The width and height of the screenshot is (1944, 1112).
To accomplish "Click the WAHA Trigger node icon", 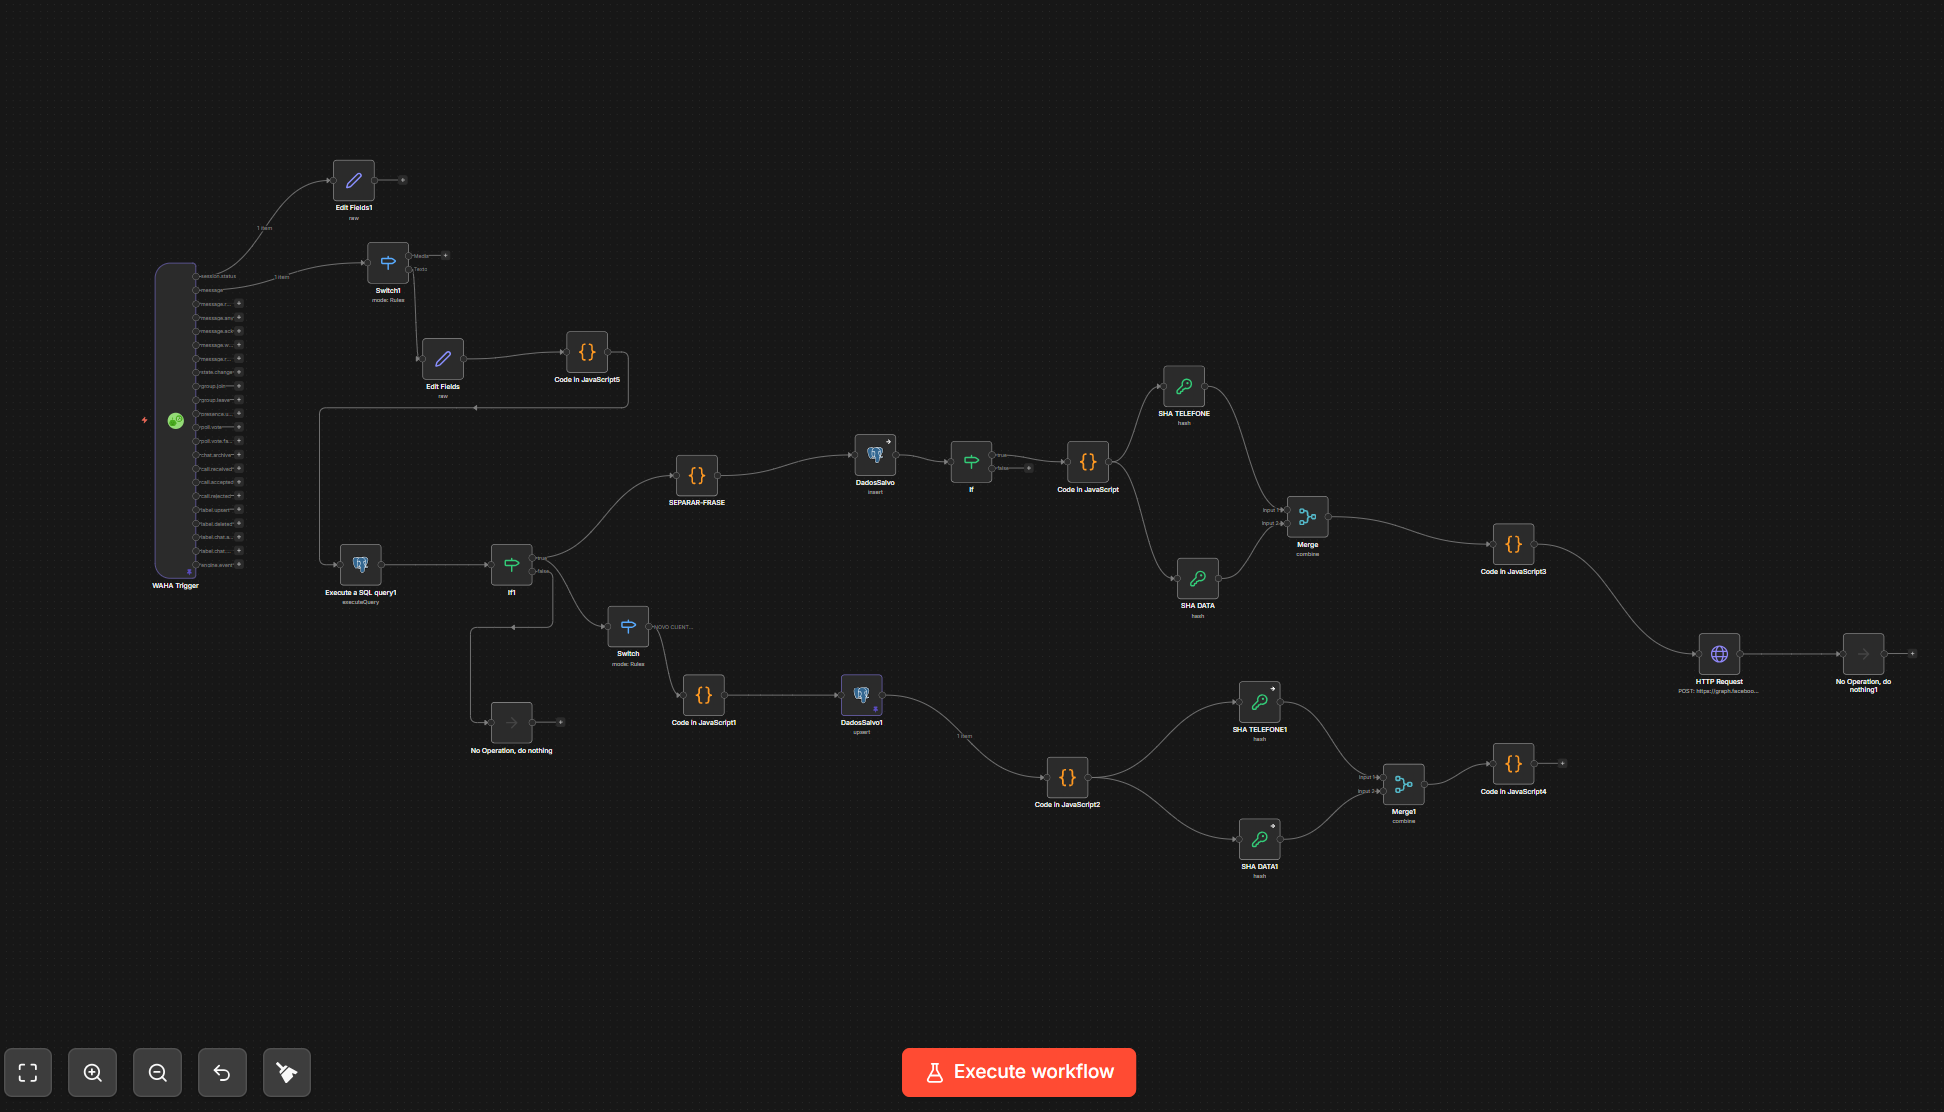I will pyautogui.click(x=175, y=421).
